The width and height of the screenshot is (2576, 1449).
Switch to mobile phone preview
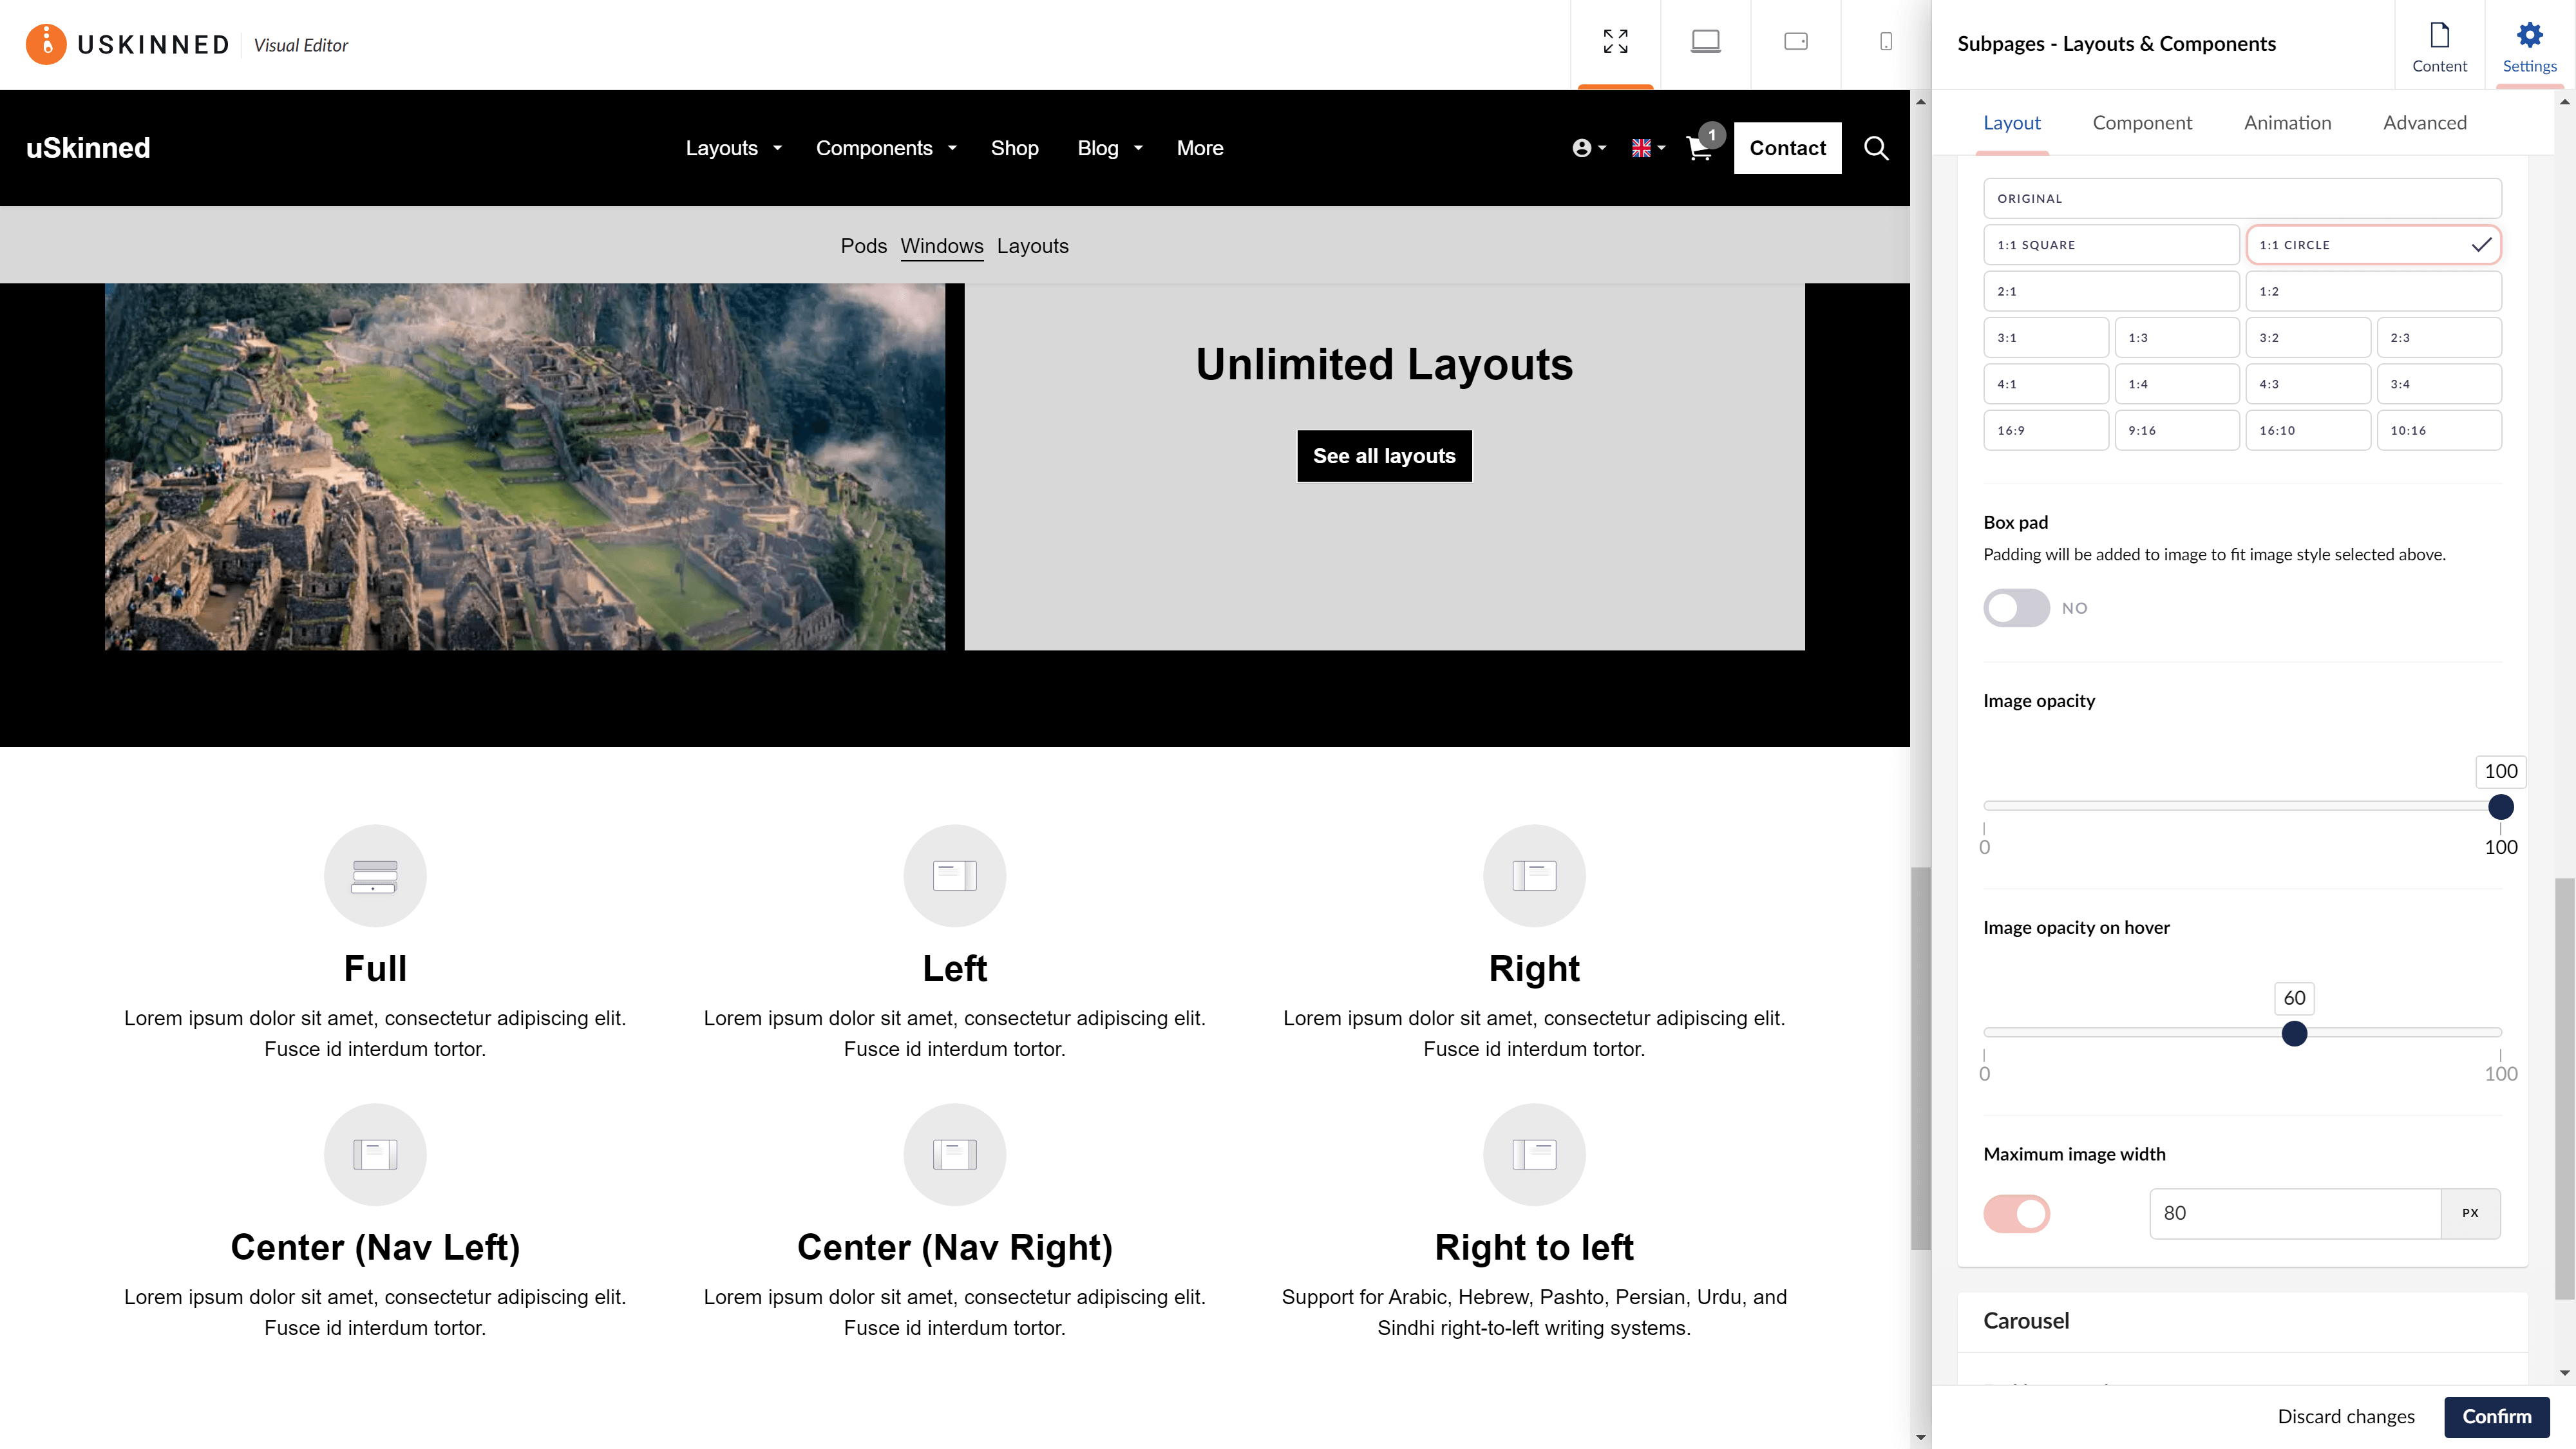(1885, 41)
